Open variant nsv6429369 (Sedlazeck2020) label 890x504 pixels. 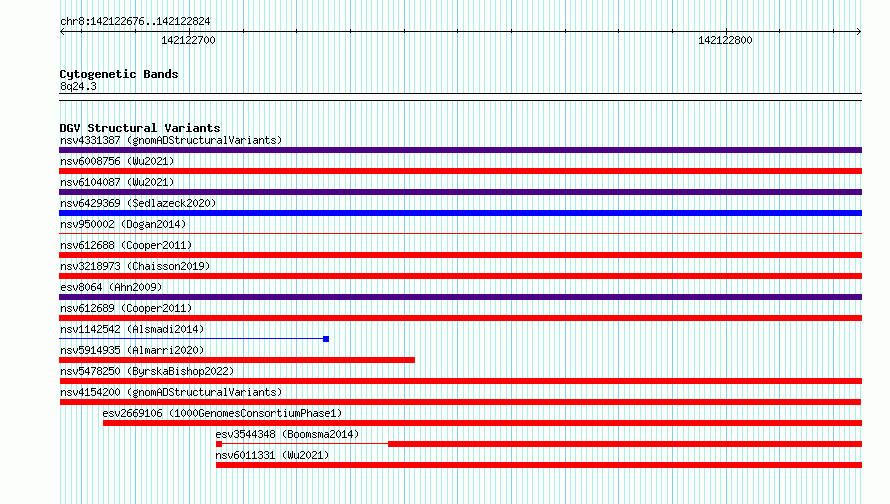point(138,203)
